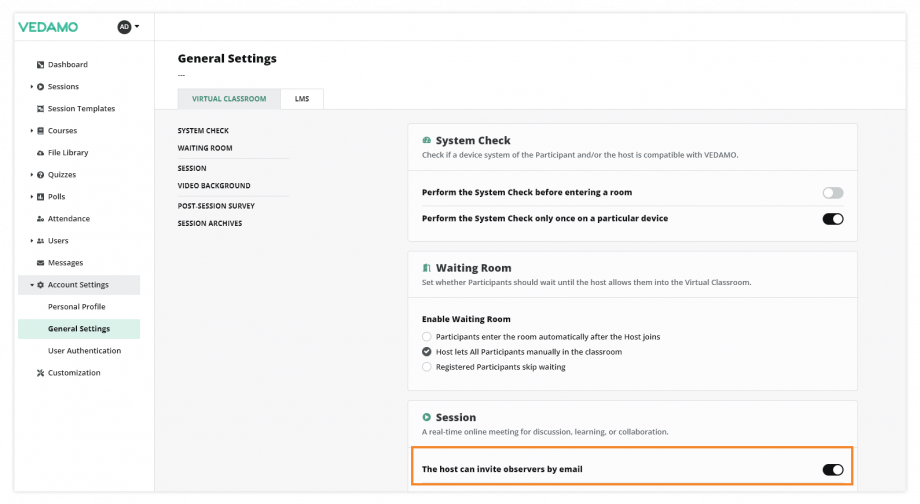The height and width of the screenshot is (504, 920).
Task: Switch to the LMS tab
Action: (302, 99)
